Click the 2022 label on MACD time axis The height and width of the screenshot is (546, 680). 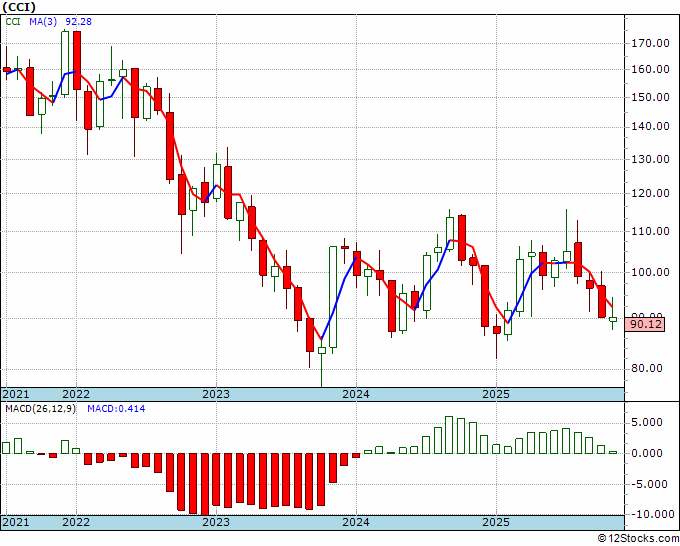tap(76, 522)
